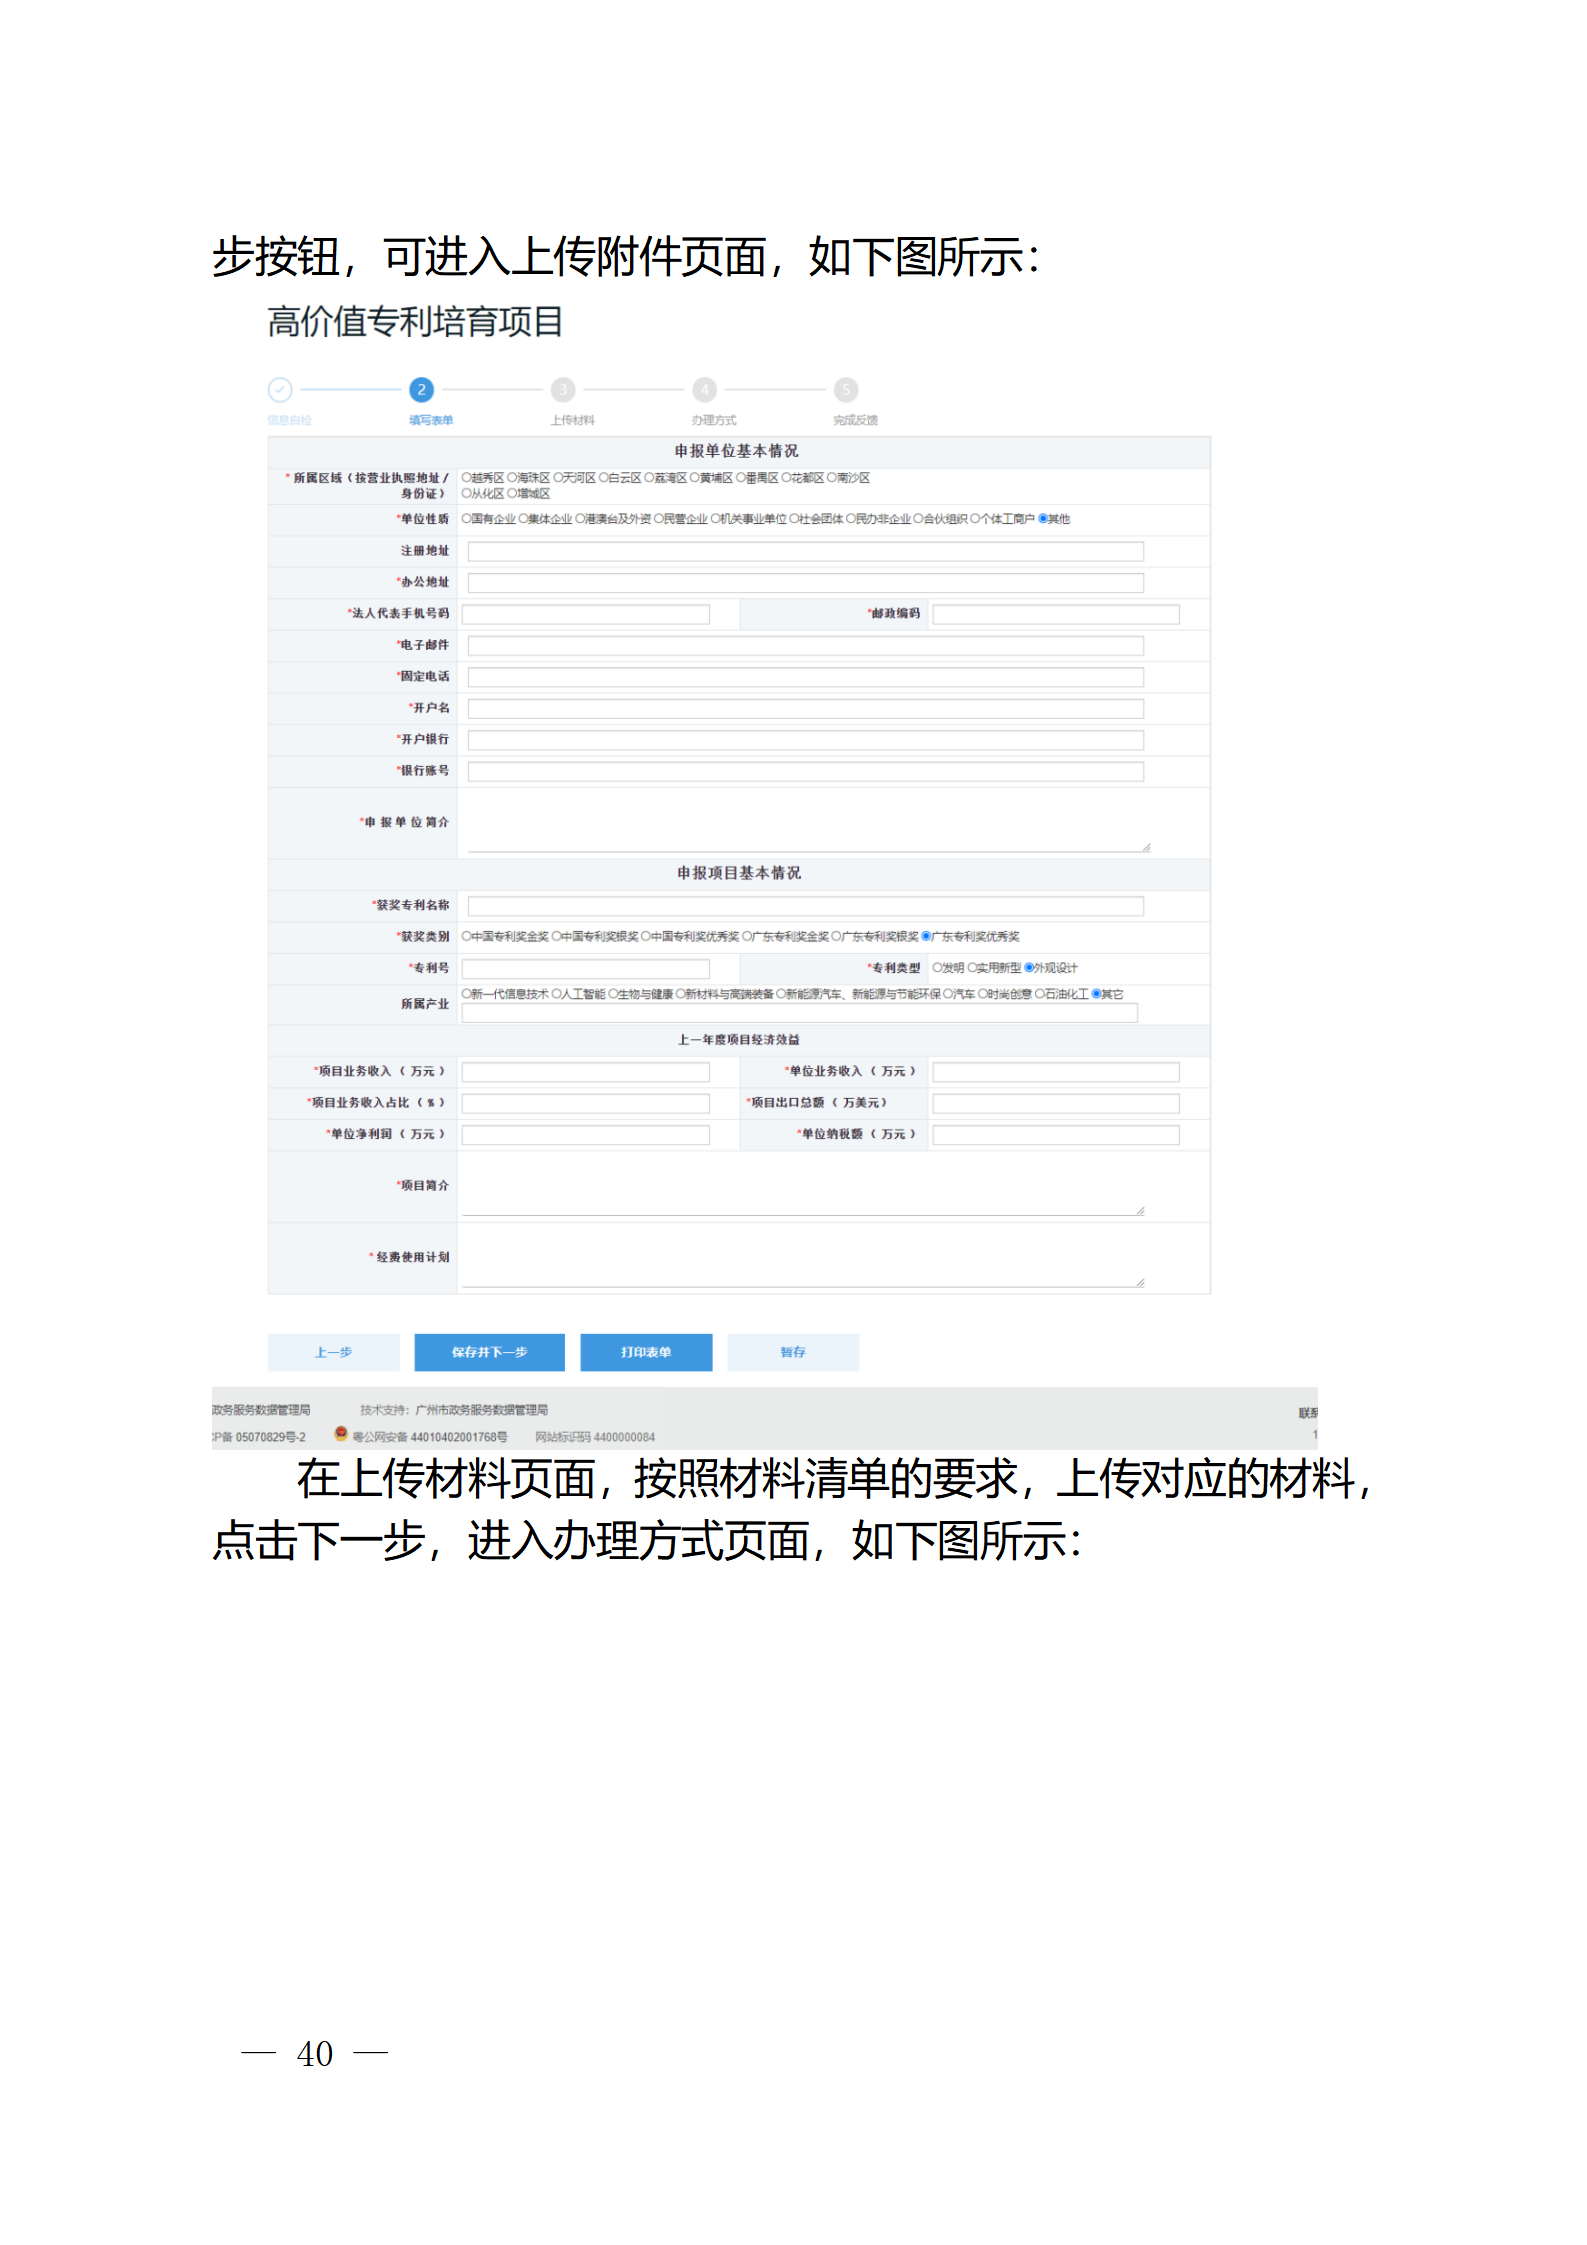Select 广东专利奖银奖 award category
Screen dimensions: 1587x2245
837,936
